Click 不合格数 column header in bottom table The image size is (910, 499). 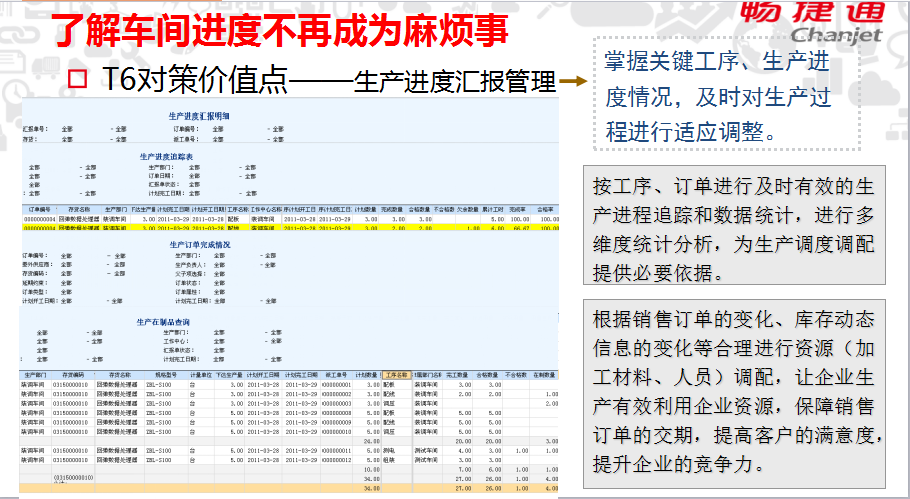tap(516, 375)
